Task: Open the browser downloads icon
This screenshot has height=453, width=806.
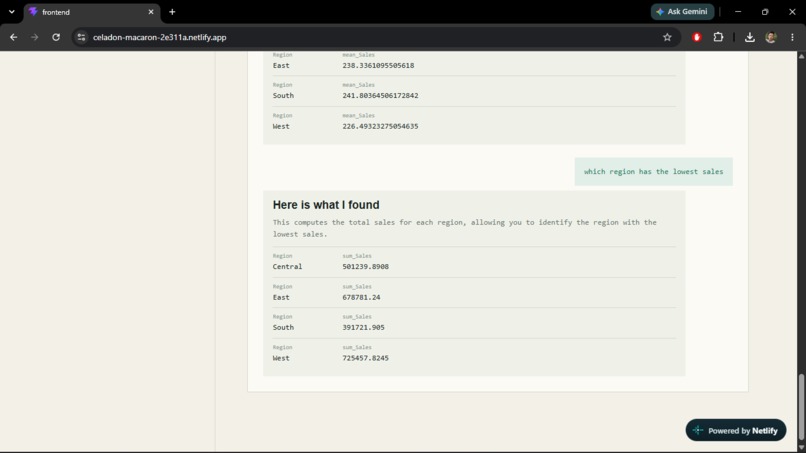Action: (x=749, y=37)
